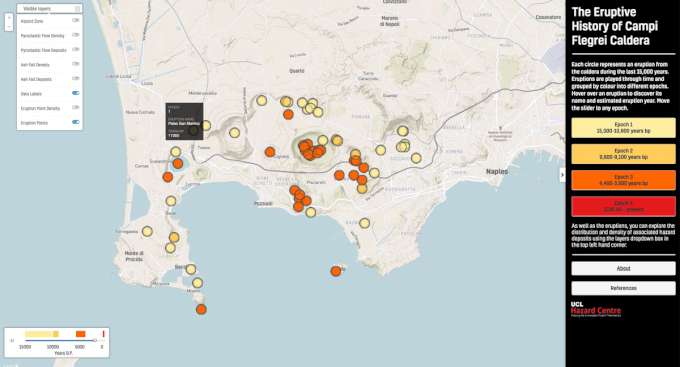Image resolution: width=680 pixels, height=367 pixels.
Task: Zoom out of the map
Action: coord(9,27)
